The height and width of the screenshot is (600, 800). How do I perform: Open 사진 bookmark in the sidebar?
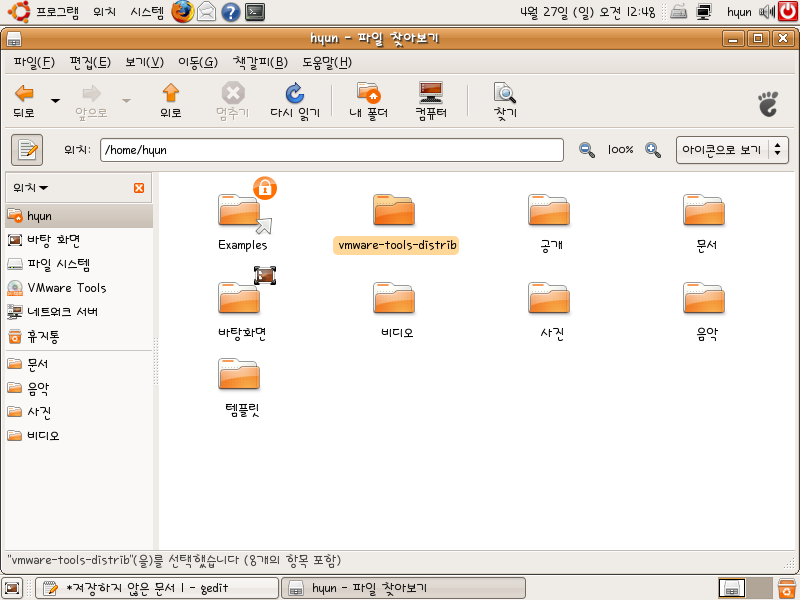pos(79,412)
